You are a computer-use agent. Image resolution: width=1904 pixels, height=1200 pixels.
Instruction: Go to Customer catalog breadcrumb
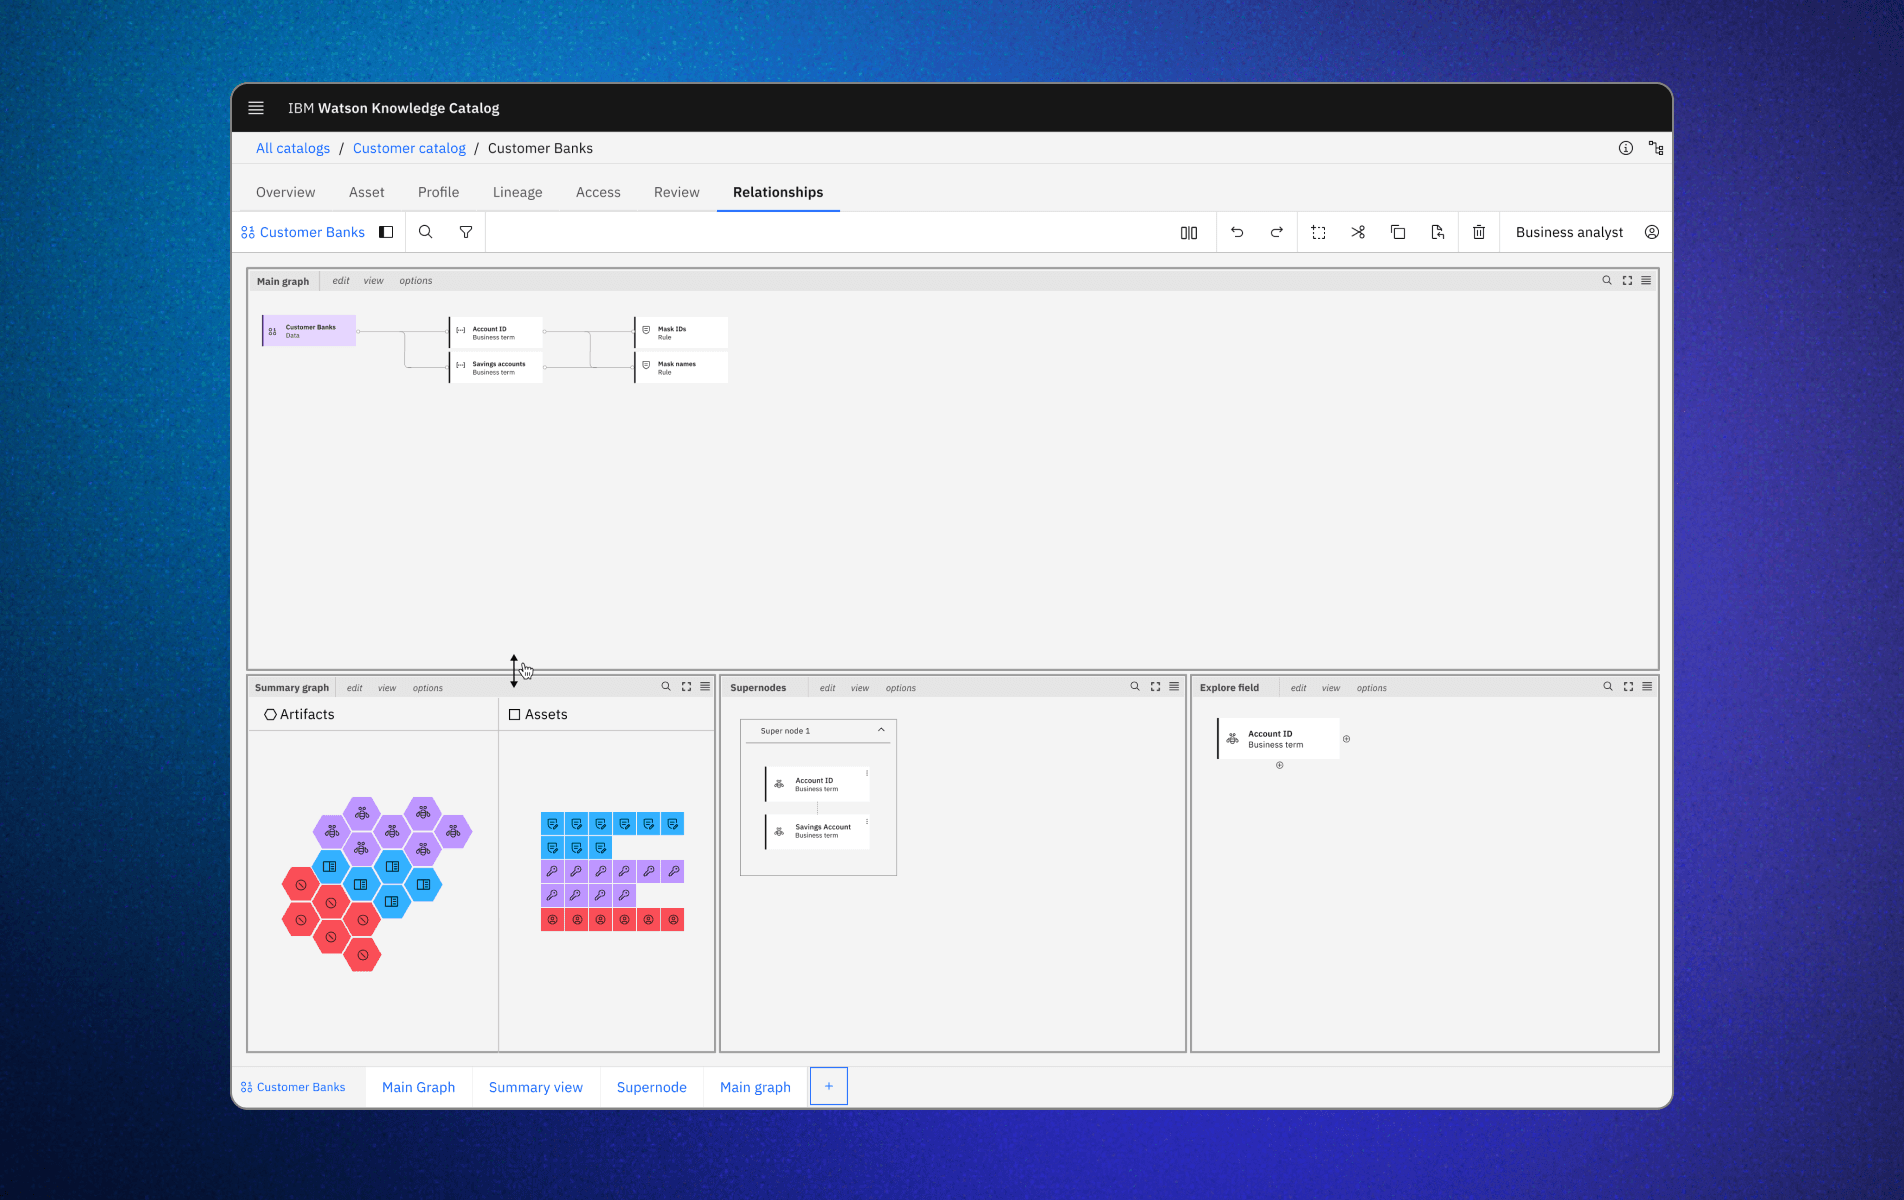[409, 148]
